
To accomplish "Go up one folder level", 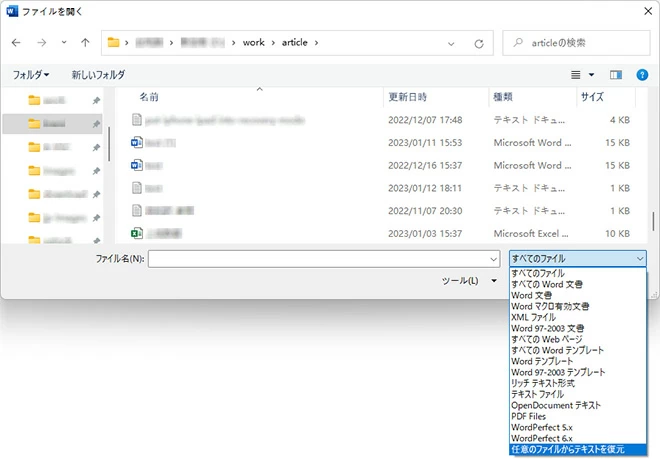I will [86, 43].
